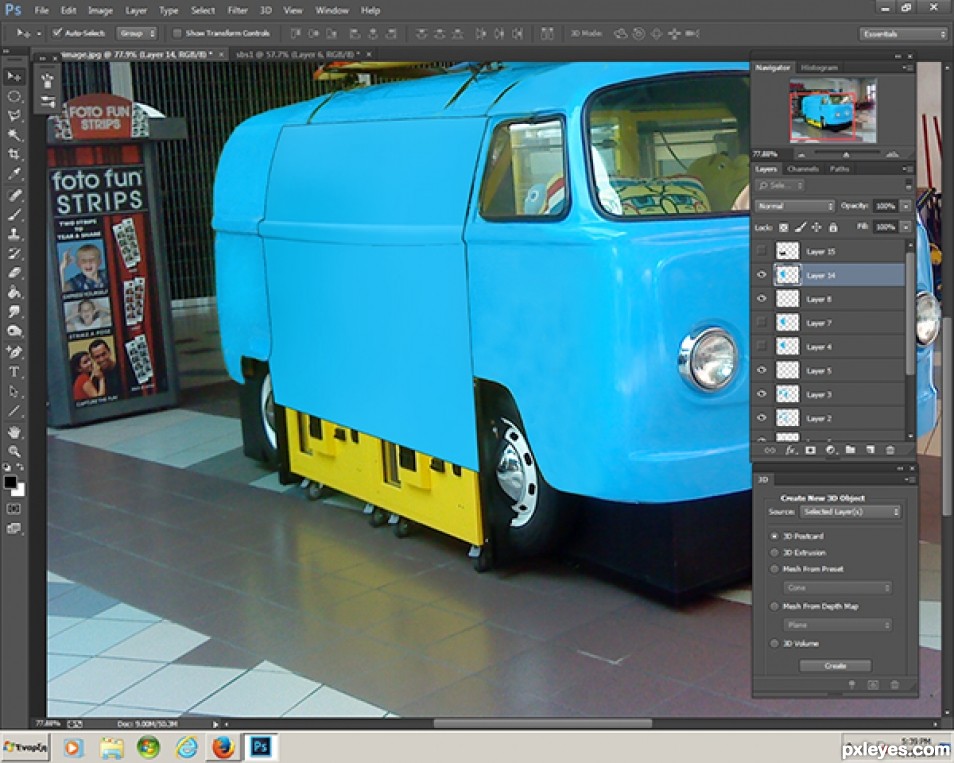Click Lock all layer padlock

[x=833, y=227]
